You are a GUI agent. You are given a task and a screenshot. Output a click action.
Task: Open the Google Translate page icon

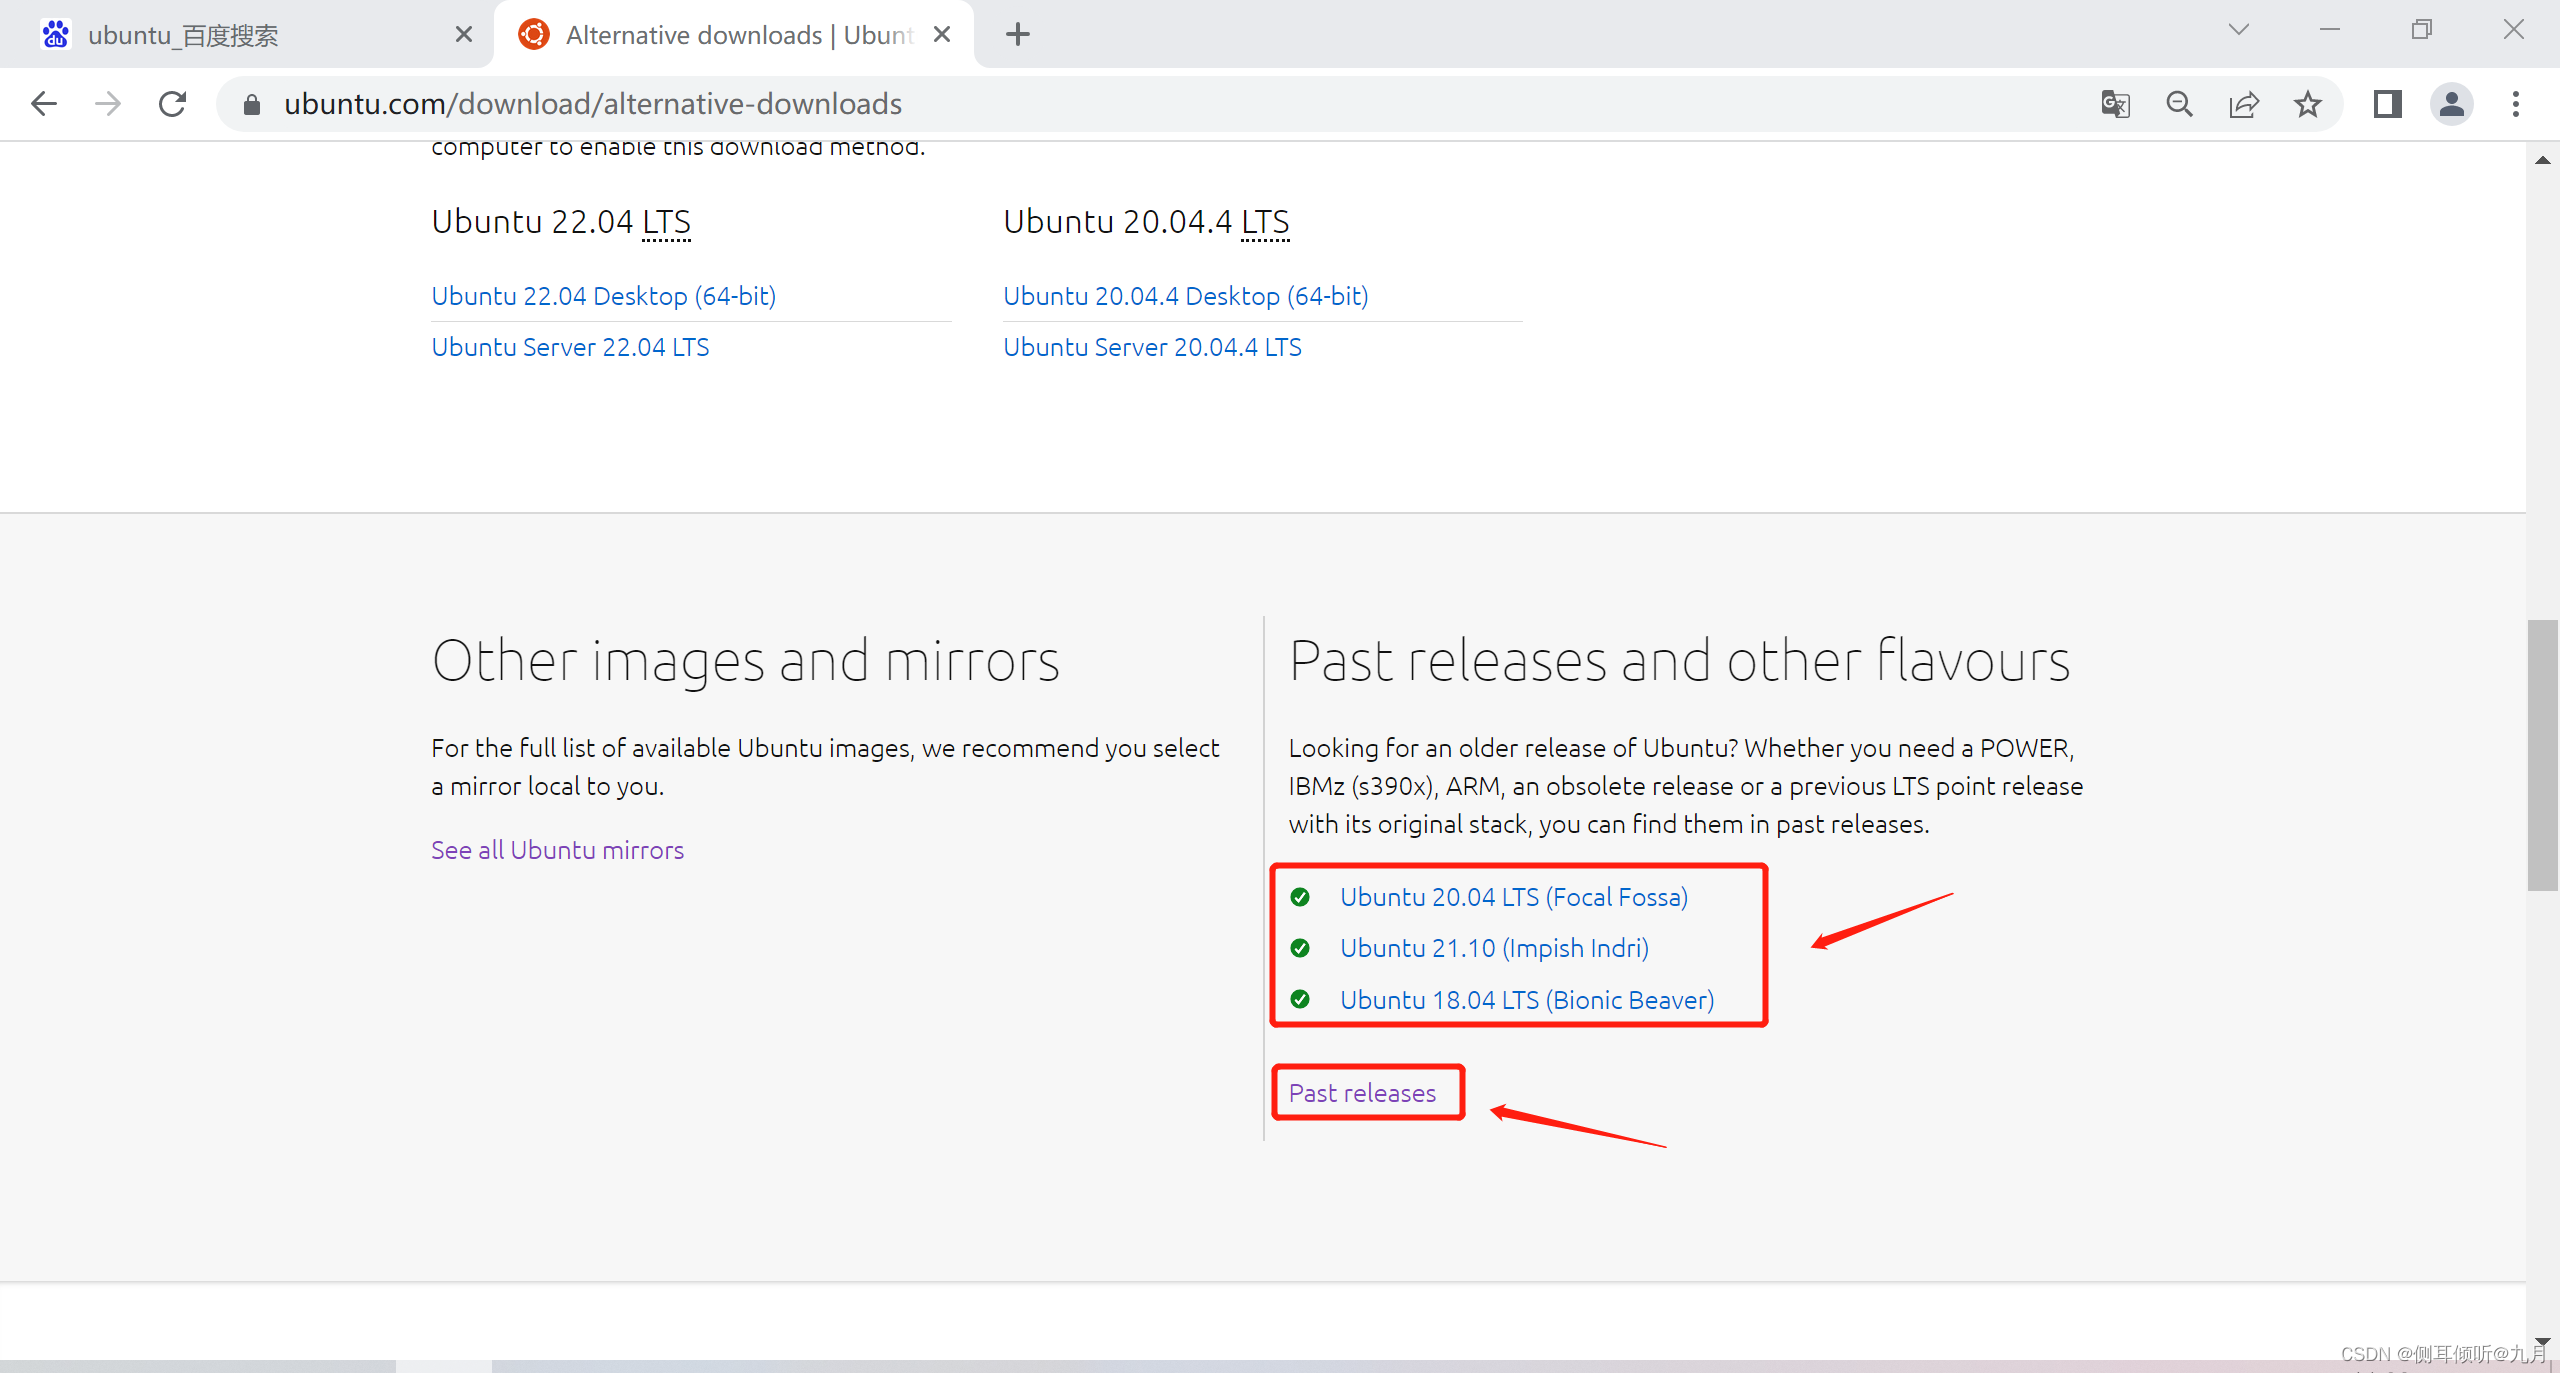(2115, 104)
